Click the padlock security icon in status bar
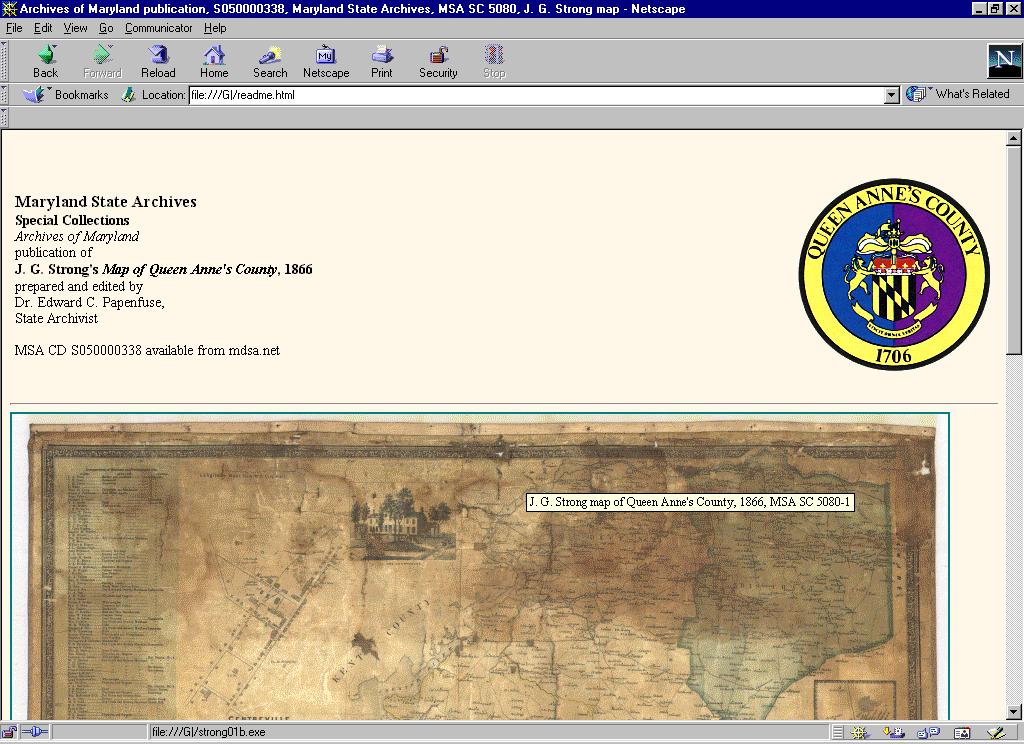 (11, 732)
